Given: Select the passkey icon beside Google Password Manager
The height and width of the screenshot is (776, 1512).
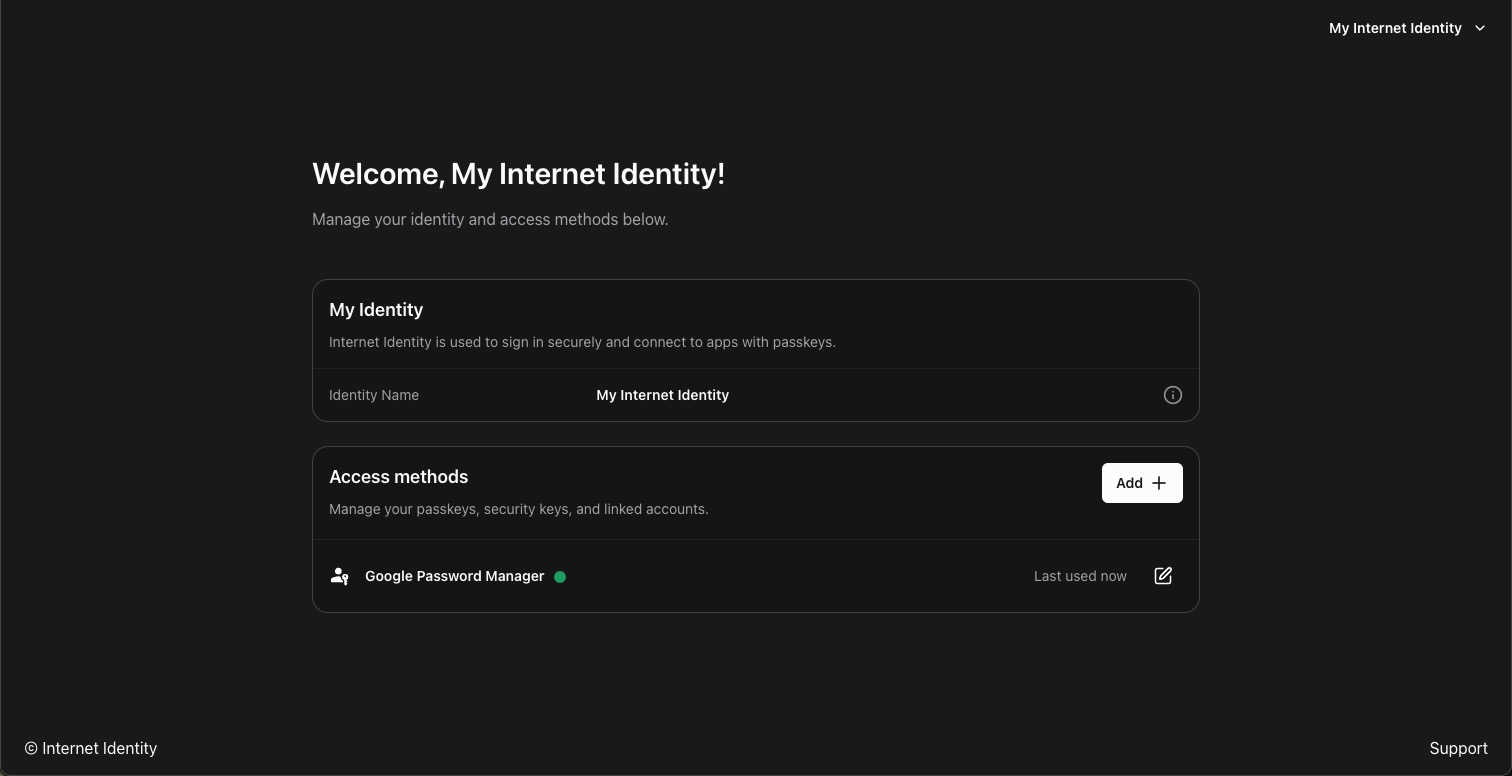Looking at the screenshot, I should point(340,576).
